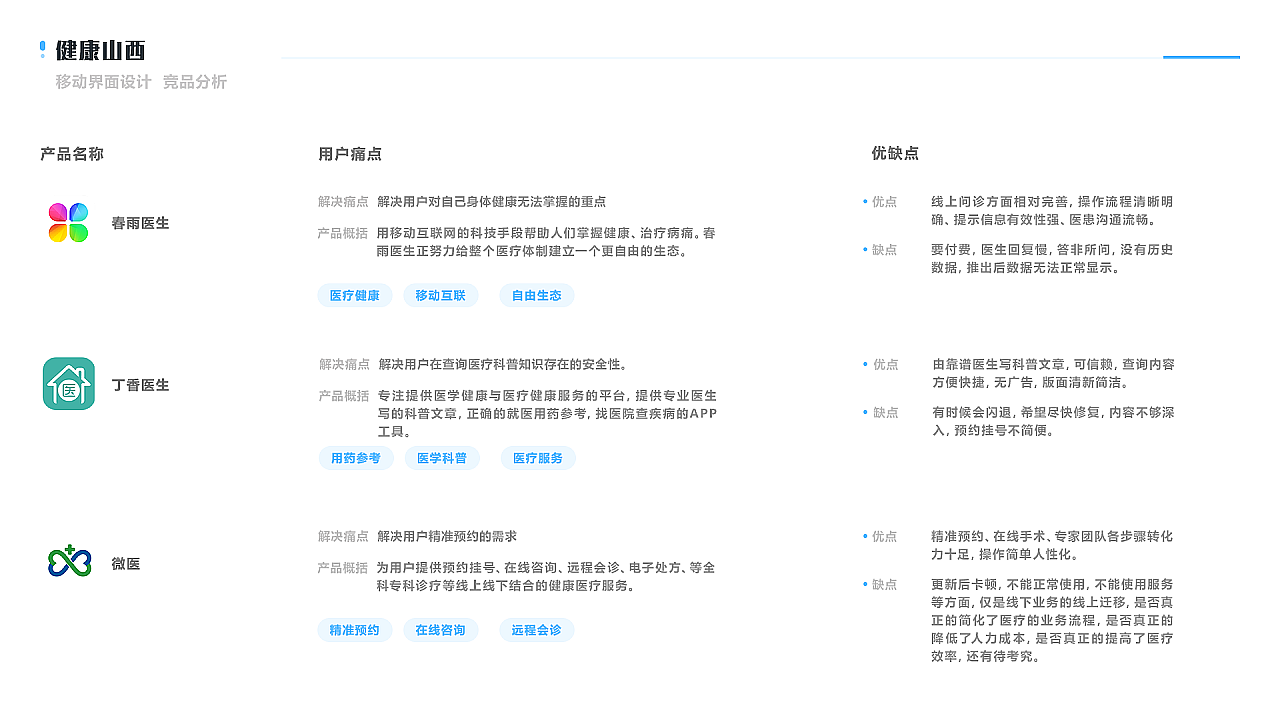The image size is (1280, 720).
Task: Select the 精准预约 tag
Action: 355,630
